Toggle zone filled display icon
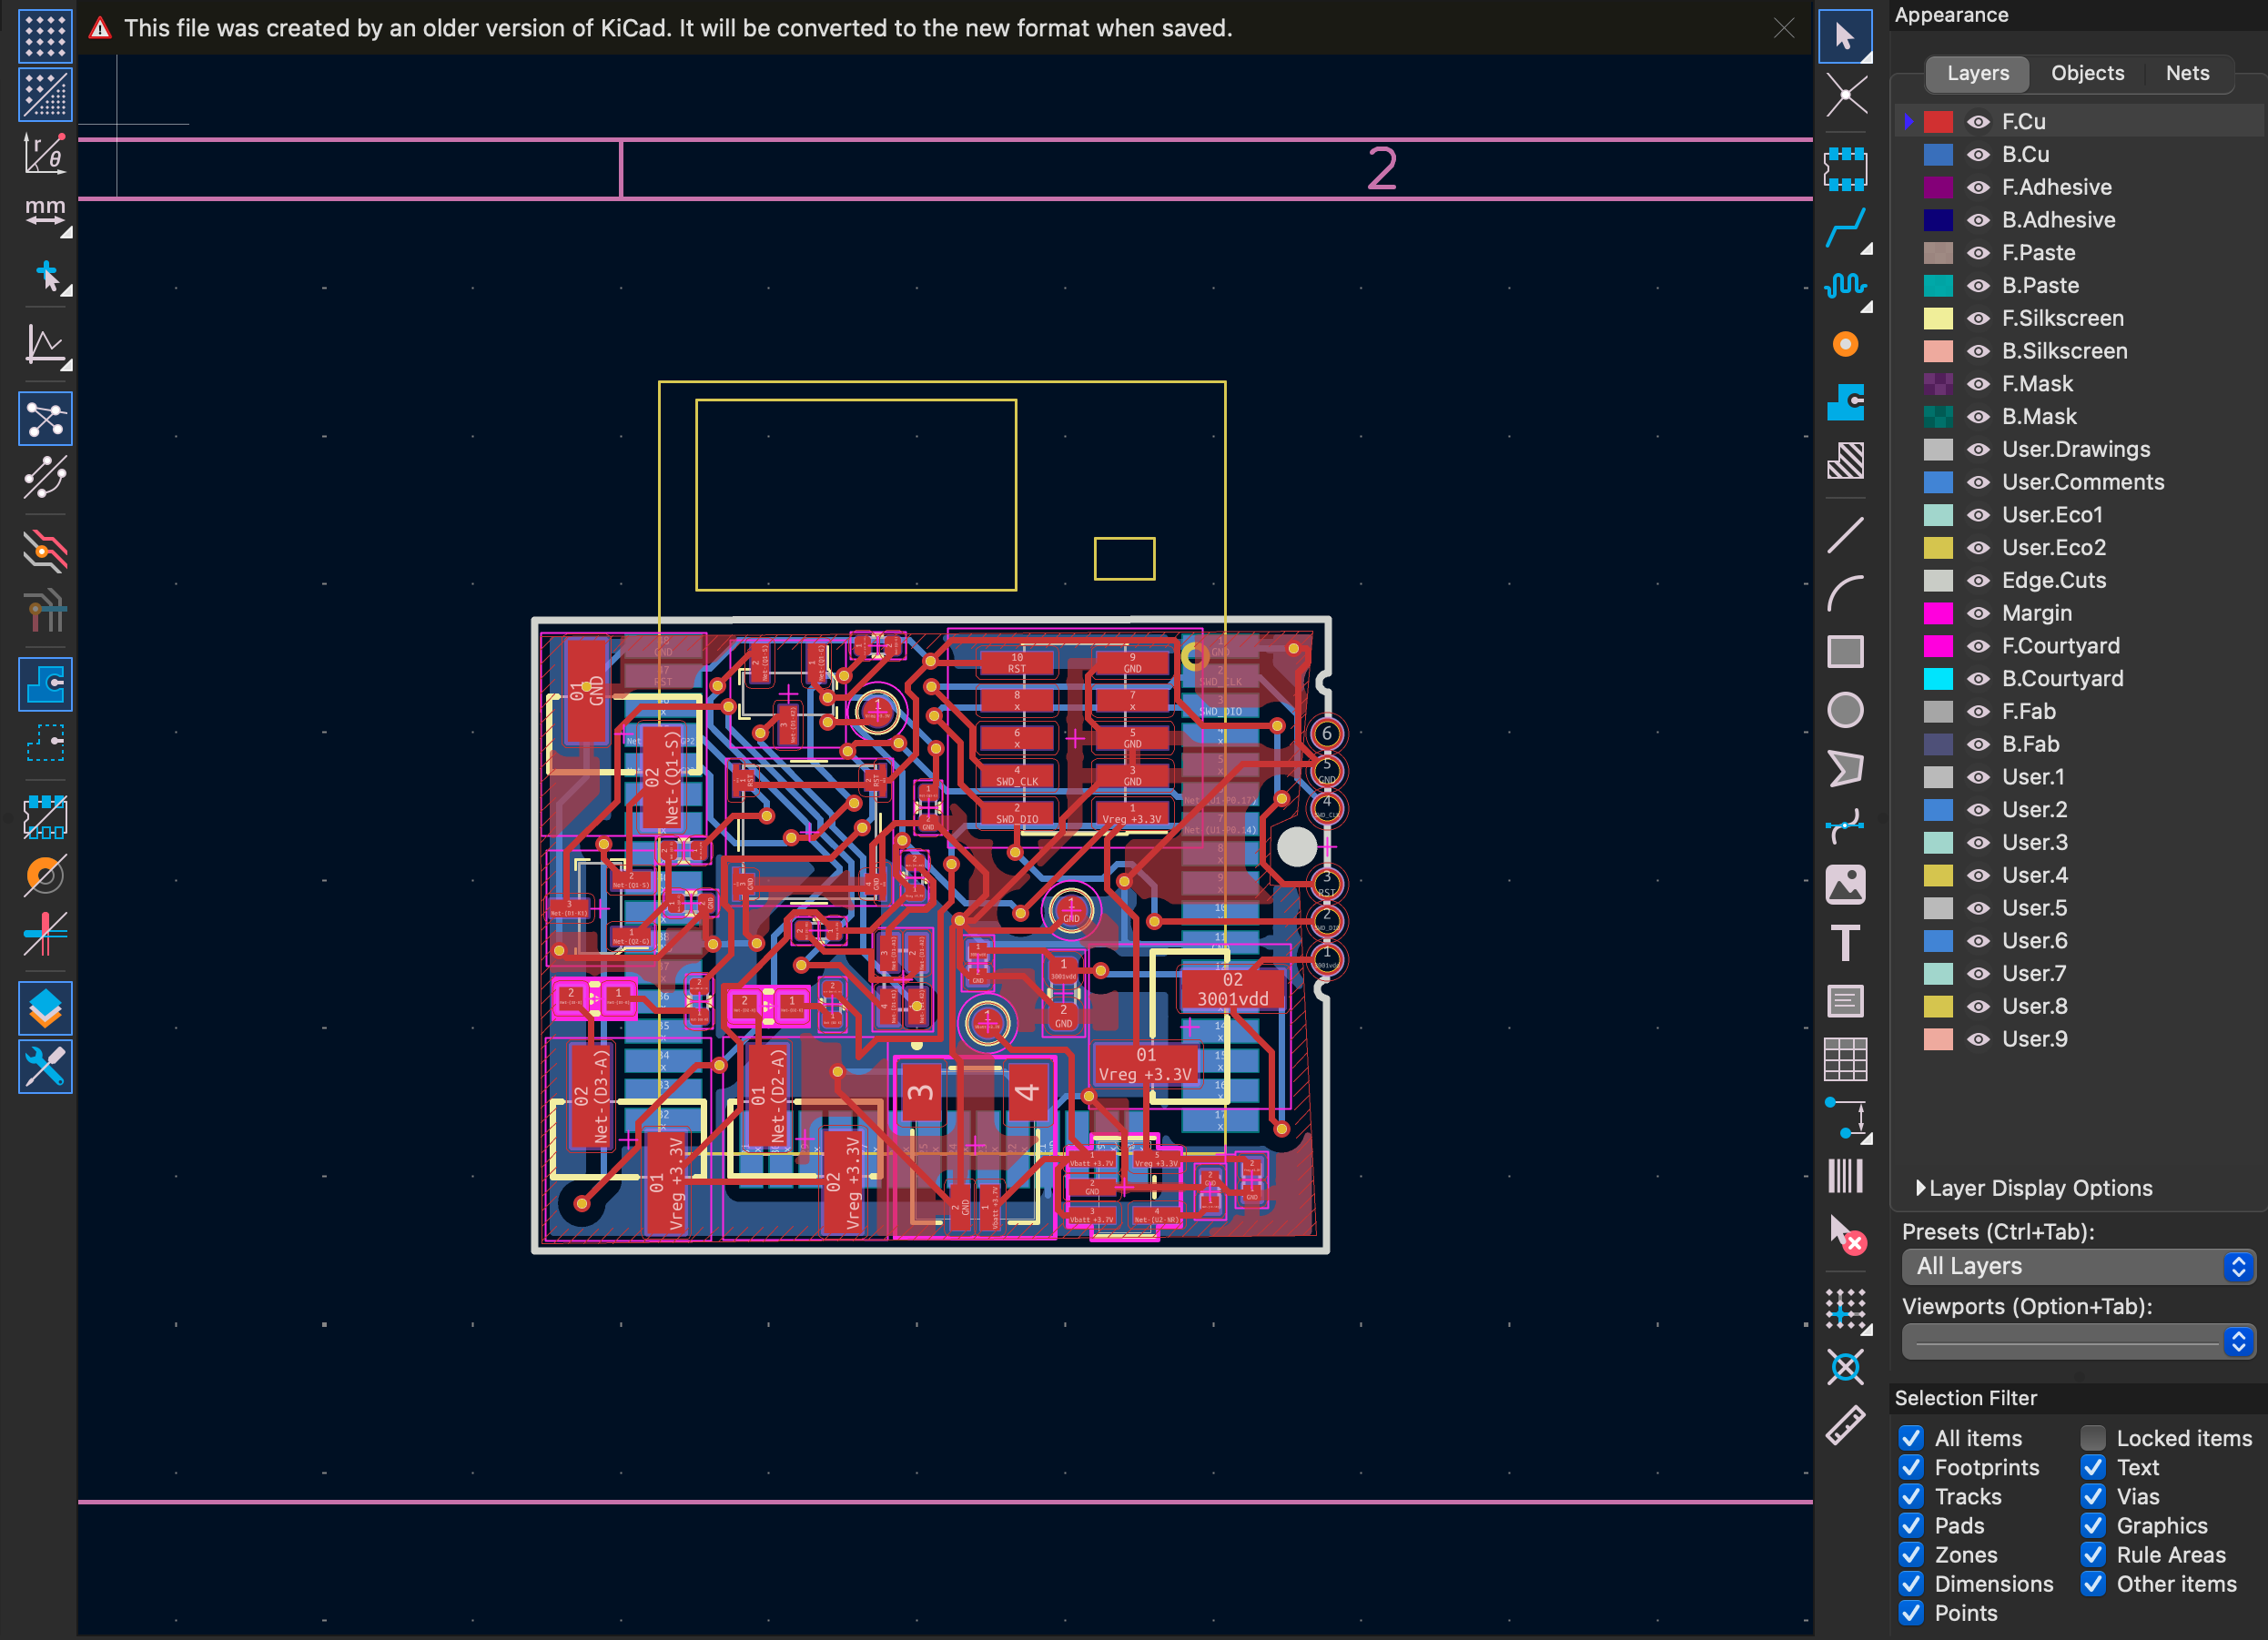2268x1640 pixels. [x=45, y=685]
